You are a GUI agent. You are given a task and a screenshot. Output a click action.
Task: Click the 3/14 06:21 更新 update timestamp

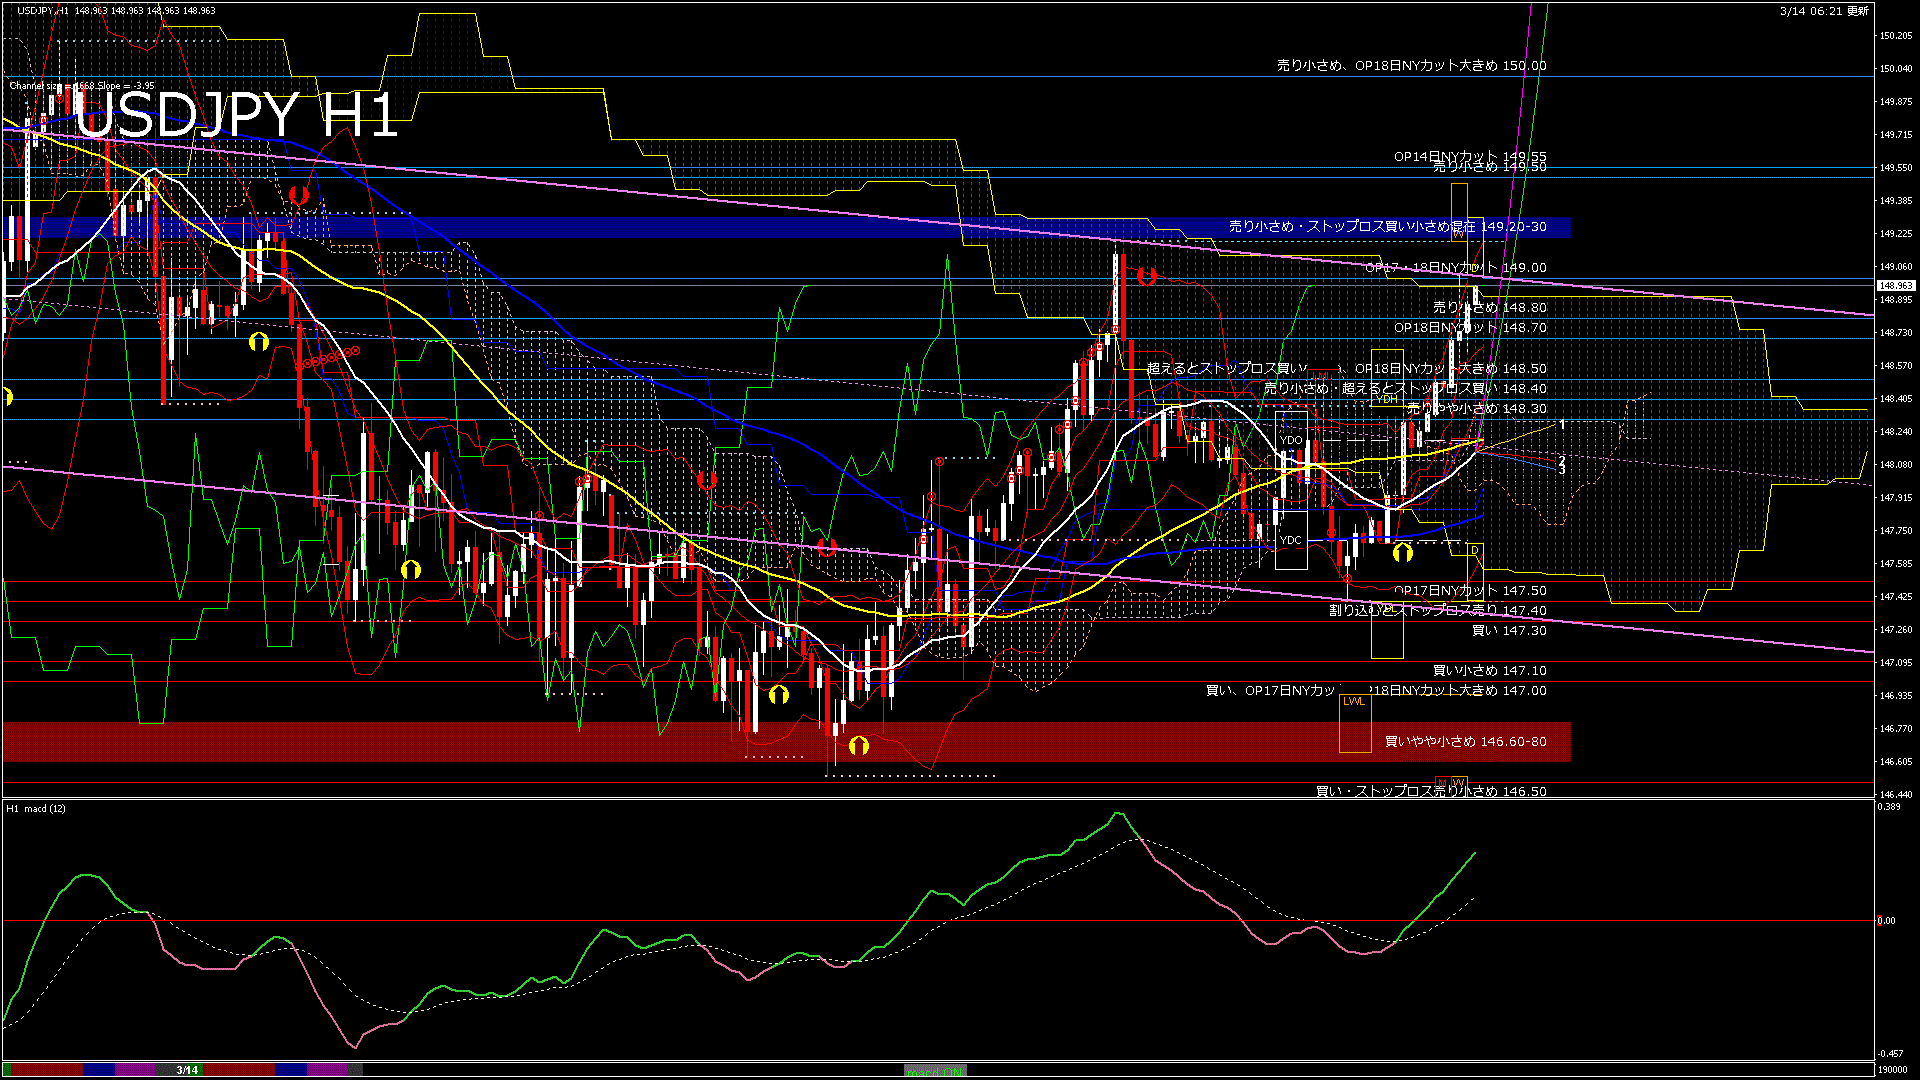pos(1824,11)
